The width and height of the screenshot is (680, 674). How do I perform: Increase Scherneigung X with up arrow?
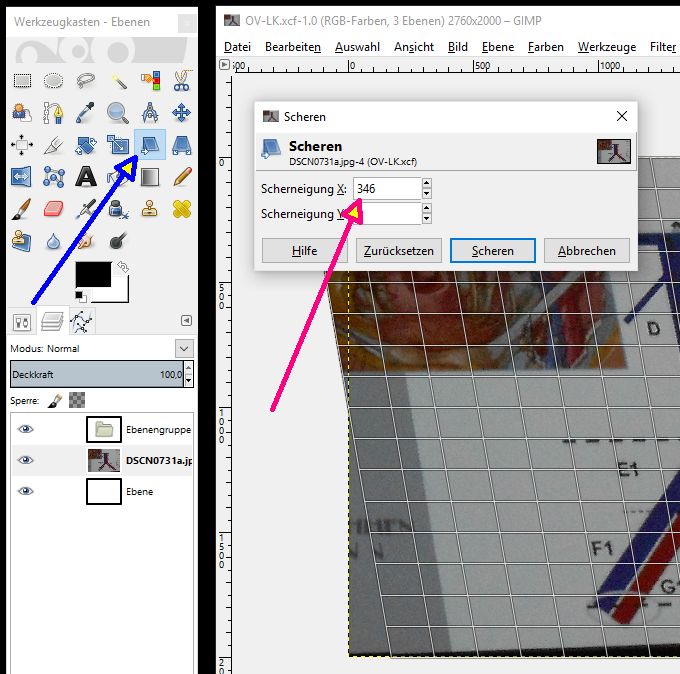tap(427, 183)
